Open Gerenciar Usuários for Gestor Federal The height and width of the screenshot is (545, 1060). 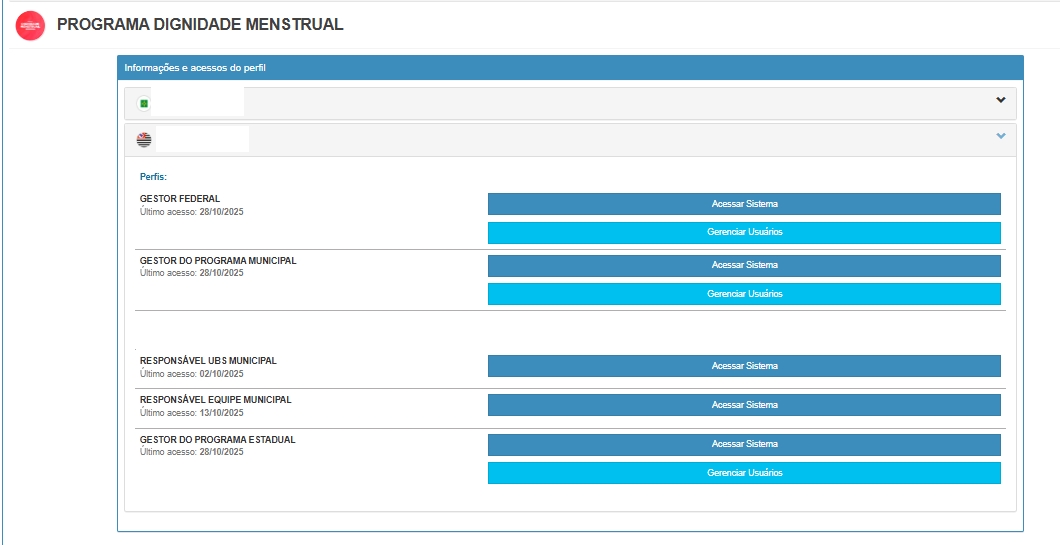pyautogui.click(x=744, y=232)
